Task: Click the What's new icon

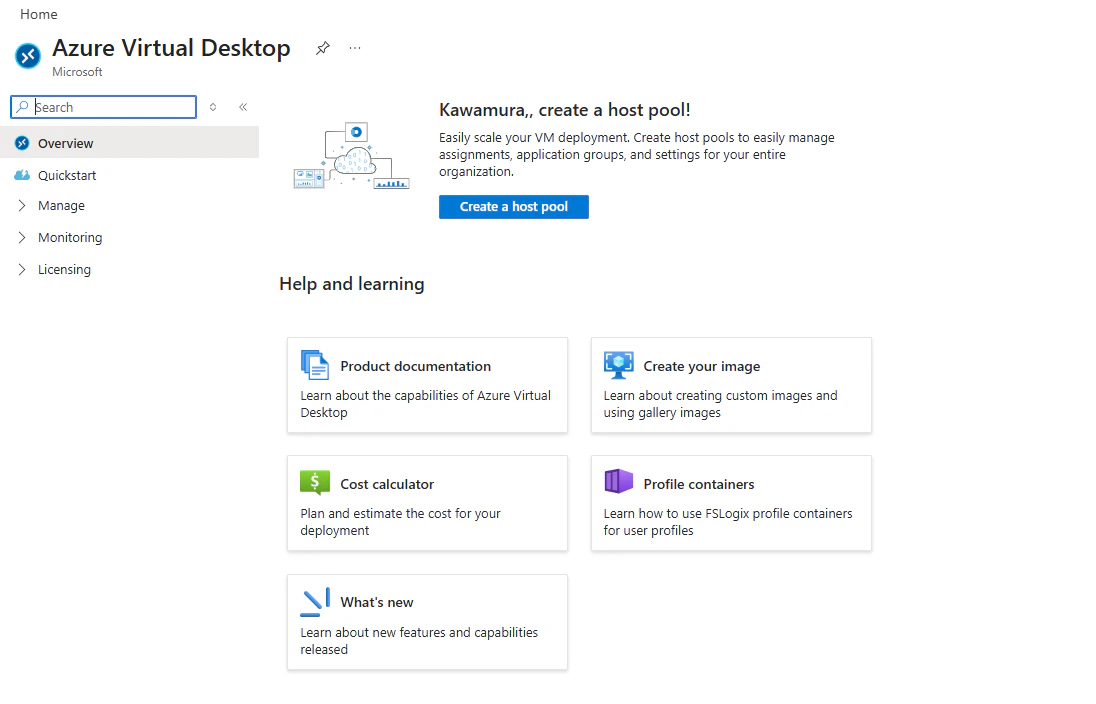Action: 315,602
